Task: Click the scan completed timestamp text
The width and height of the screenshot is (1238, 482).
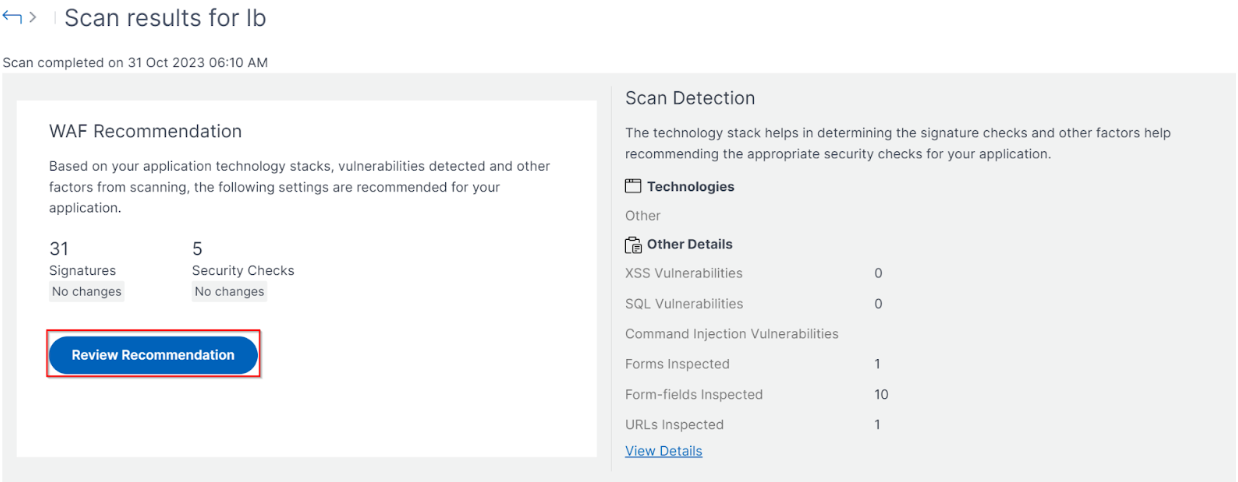Action: [x=136, y=62]
